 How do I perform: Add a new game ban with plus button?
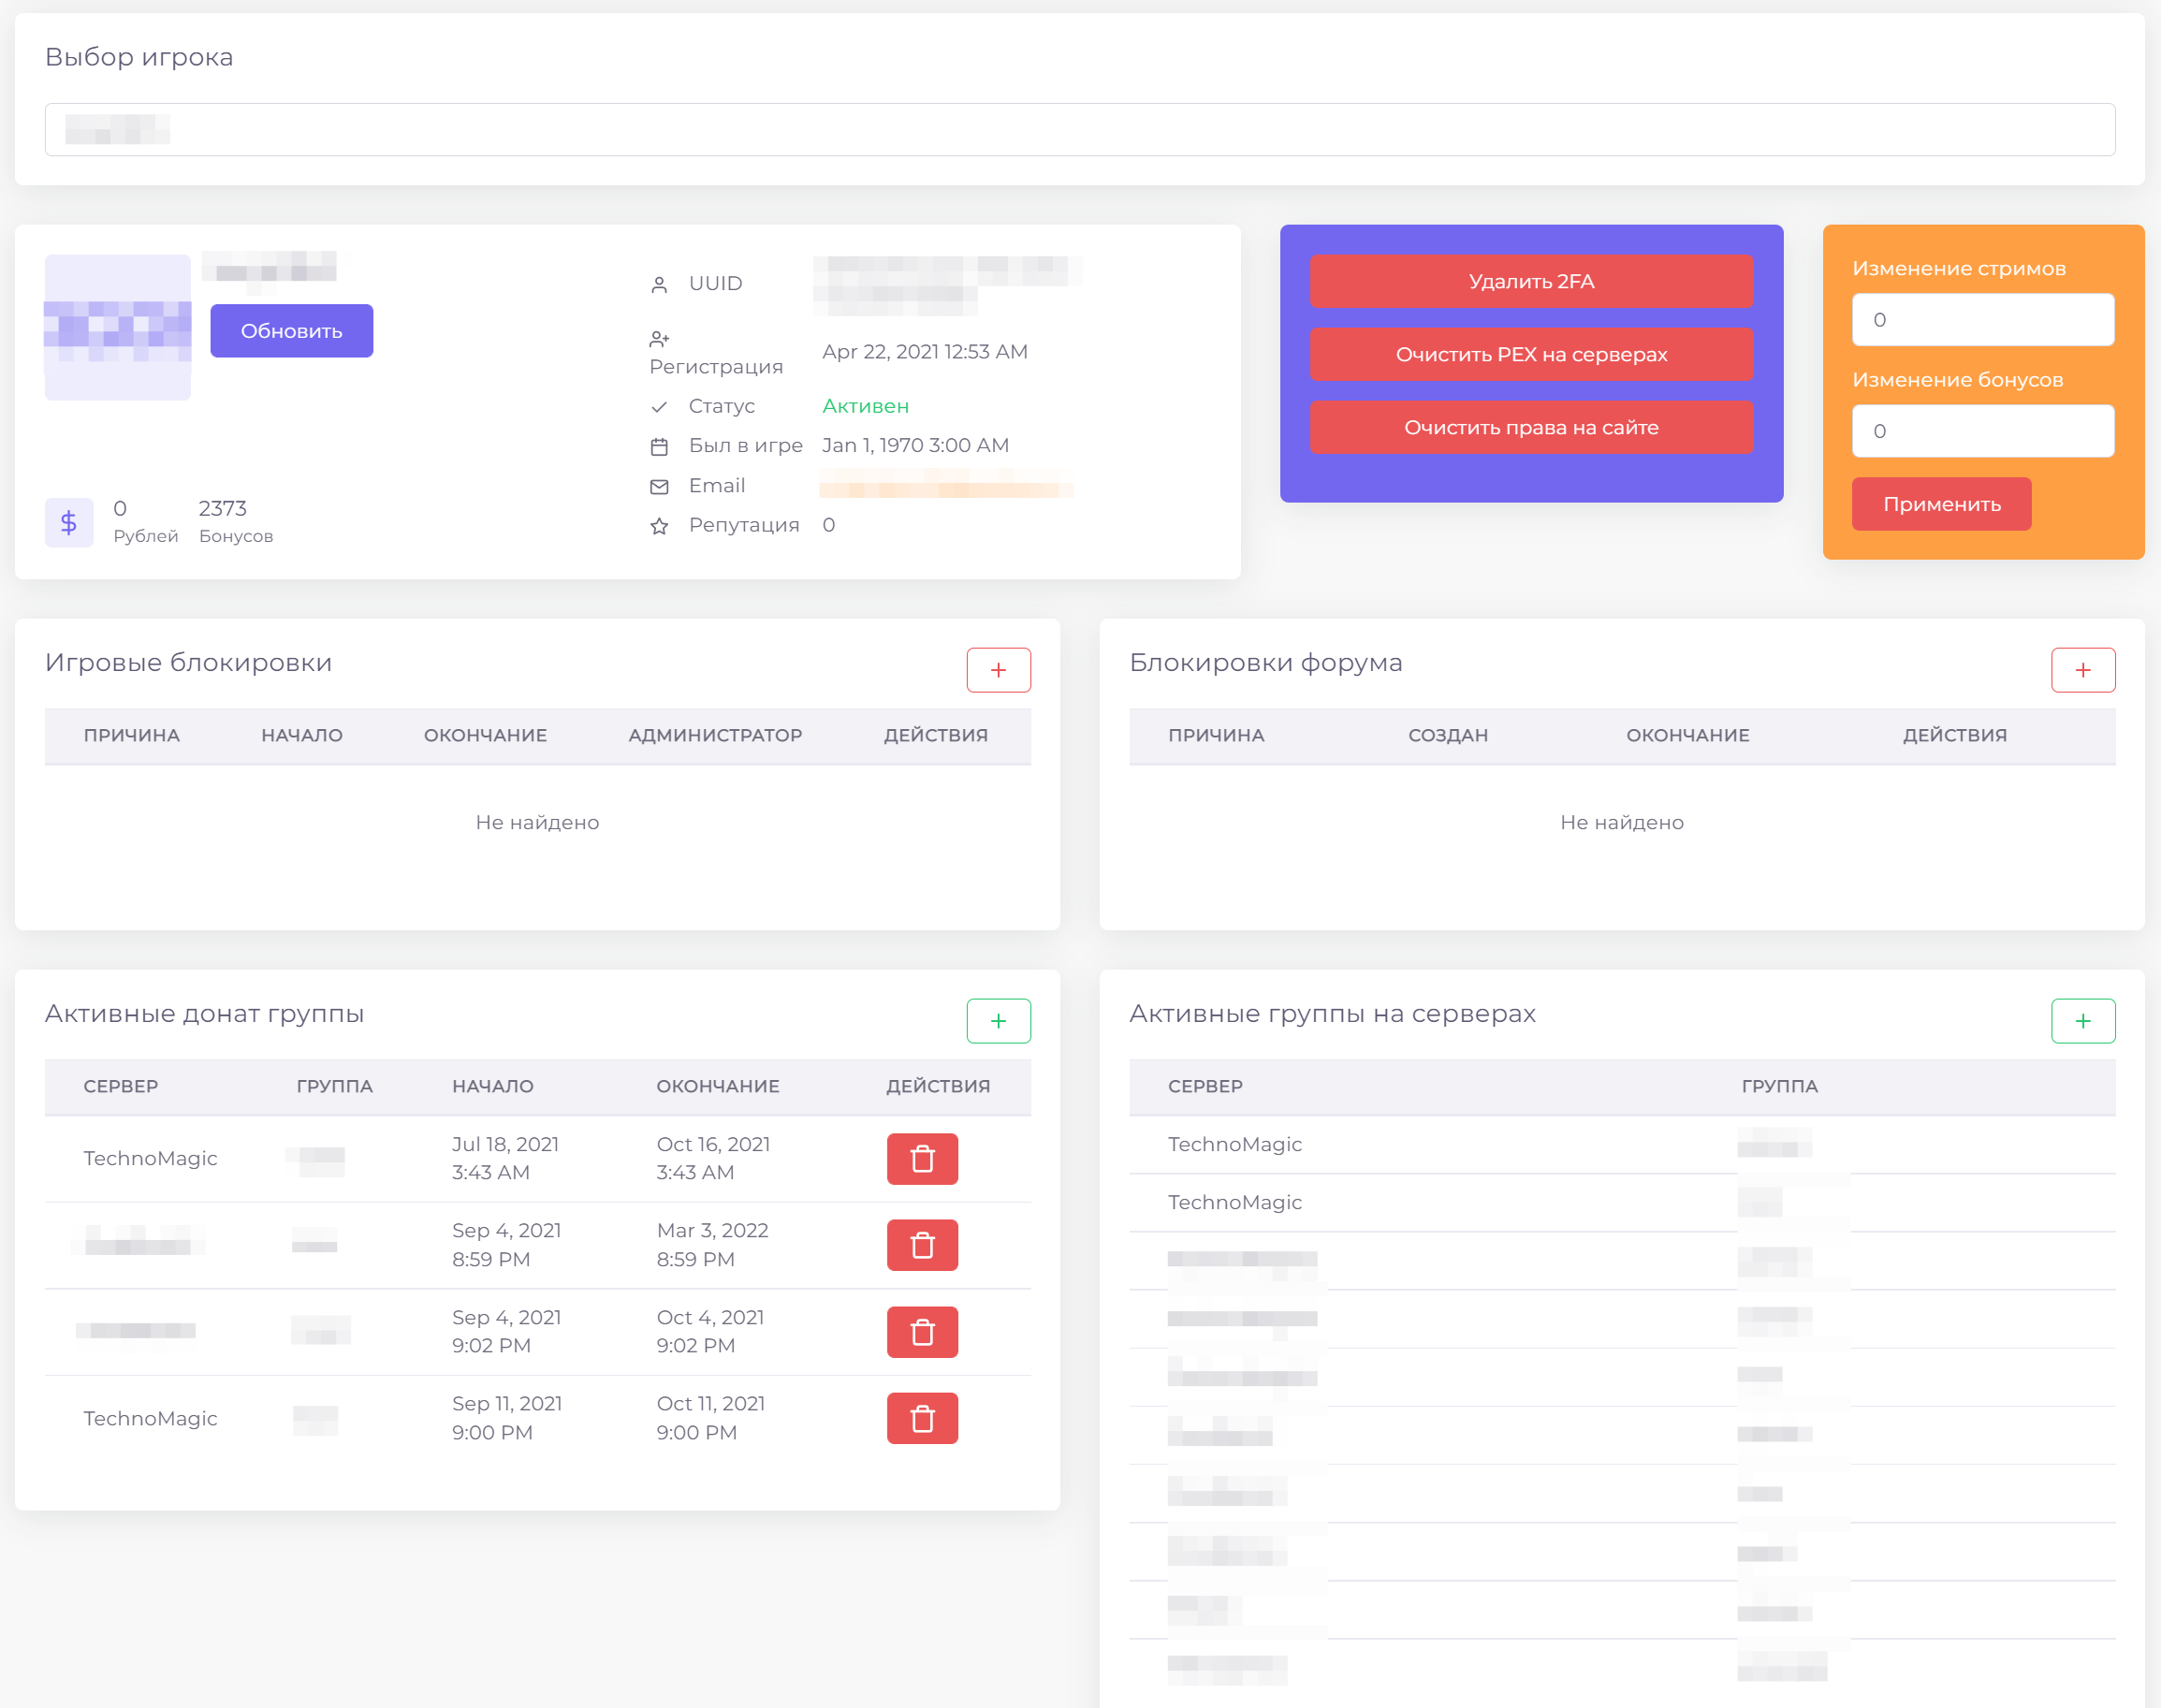click(x=998, y=670)
